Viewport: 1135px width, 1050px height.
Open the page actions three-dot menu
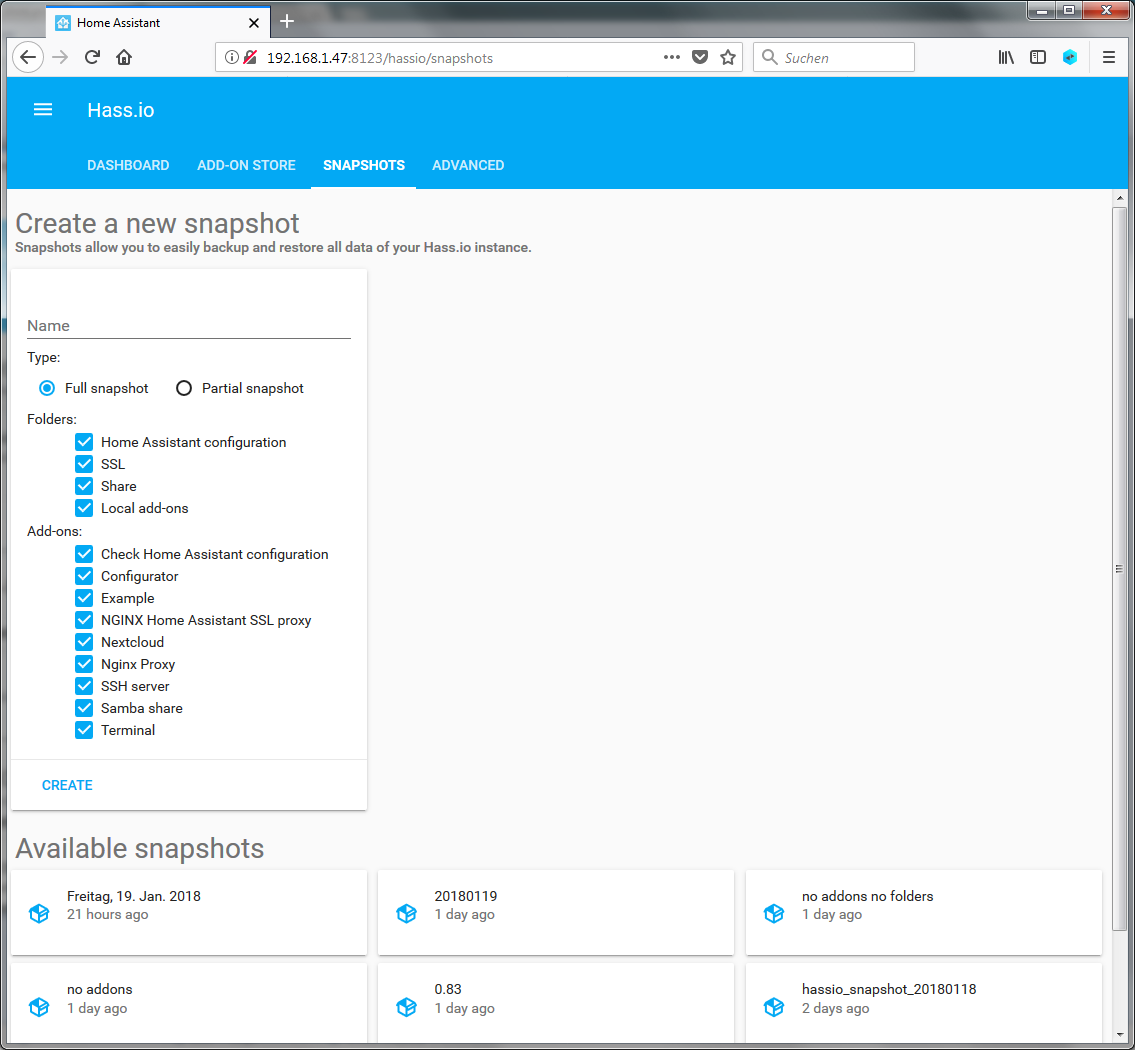click(x=672, y=57)
